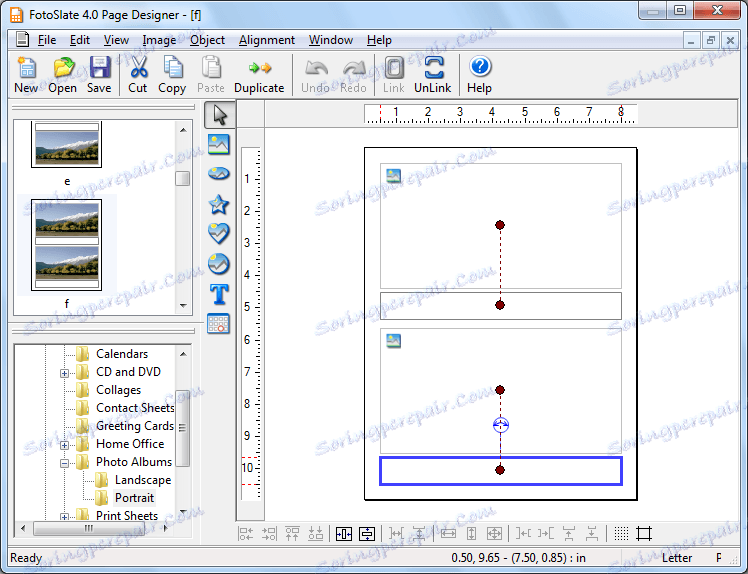This screenshot has height=574, width=748.
Task: Choose the oval image frame tool
Action: tap(219, 173)
